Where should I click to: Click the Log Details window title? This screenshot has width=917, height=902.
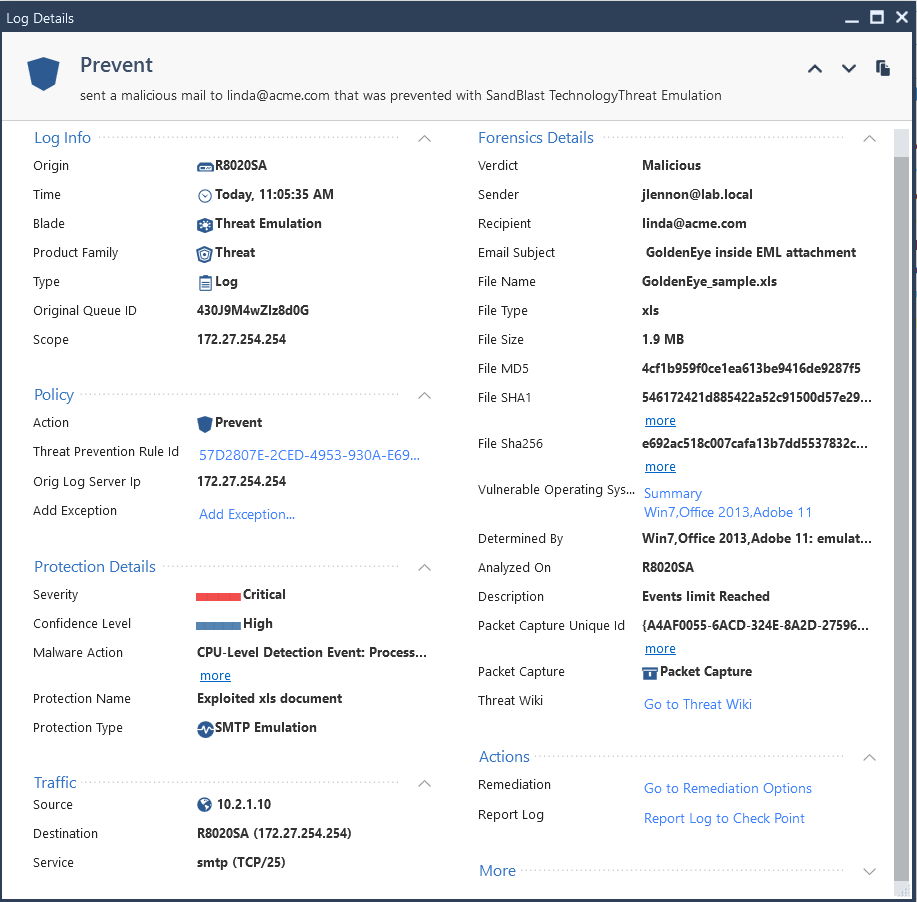tap(40, 19)
